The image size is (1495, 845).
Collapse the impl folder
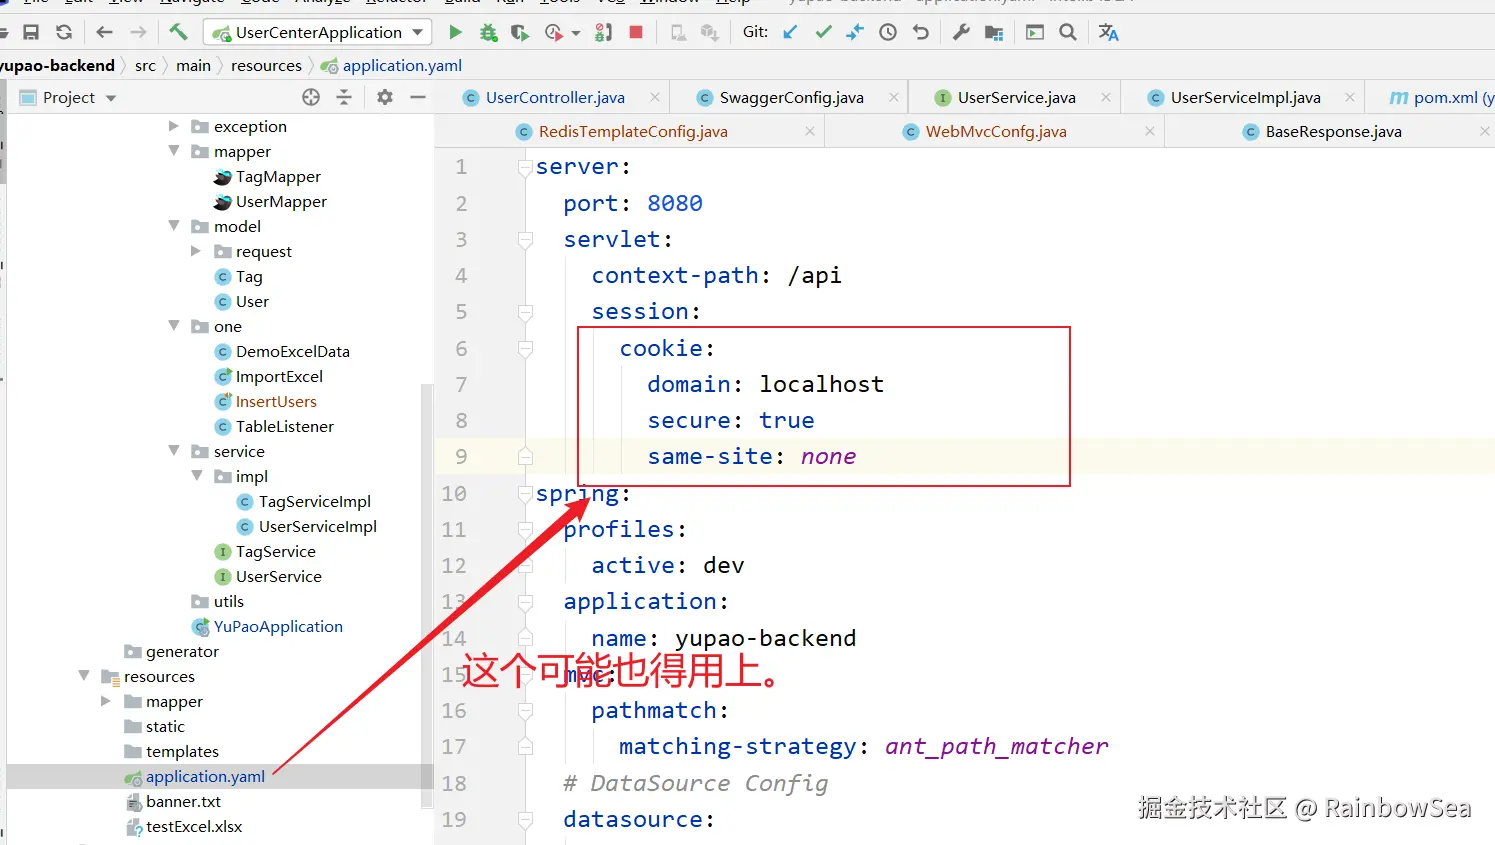point(197,476)
